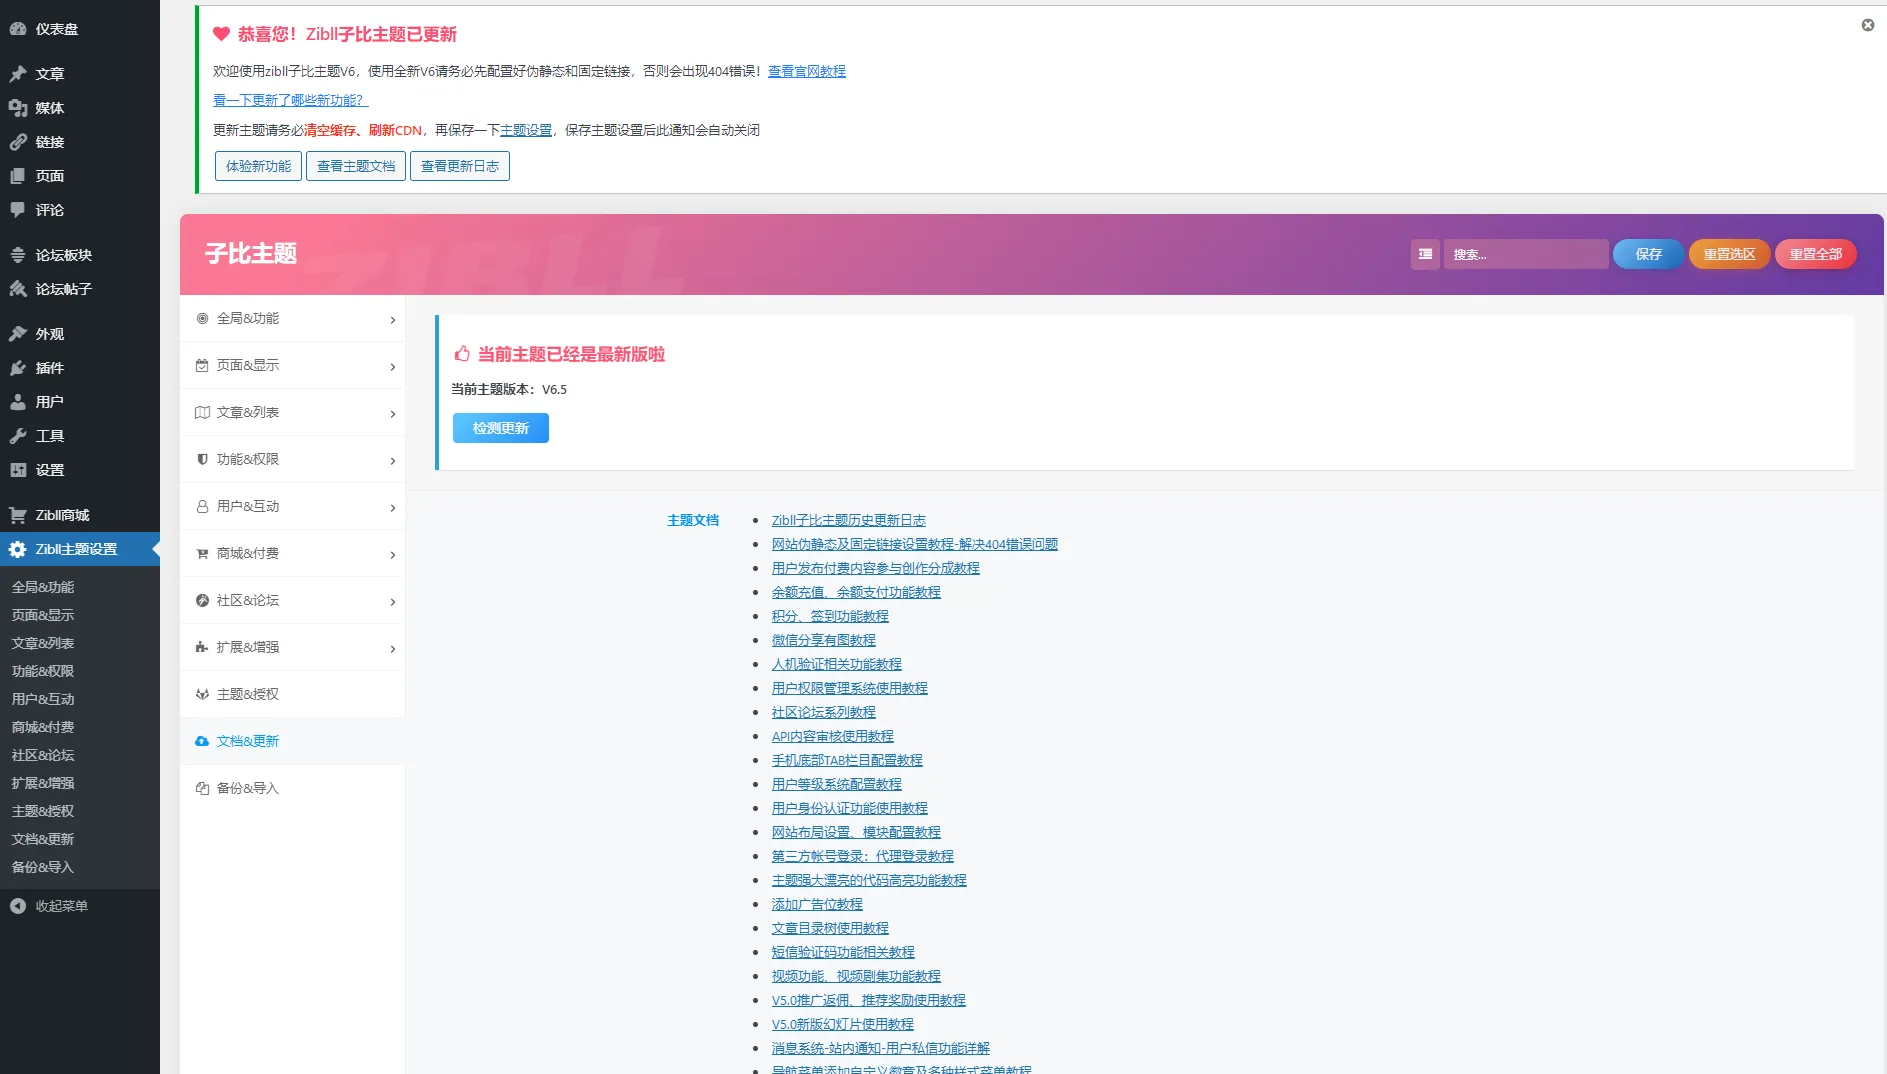The height and width of the screenshot is (1074, 1887).
Task: Open the 主题&授权 tab in the theme panel
Action: pos(292,694)
